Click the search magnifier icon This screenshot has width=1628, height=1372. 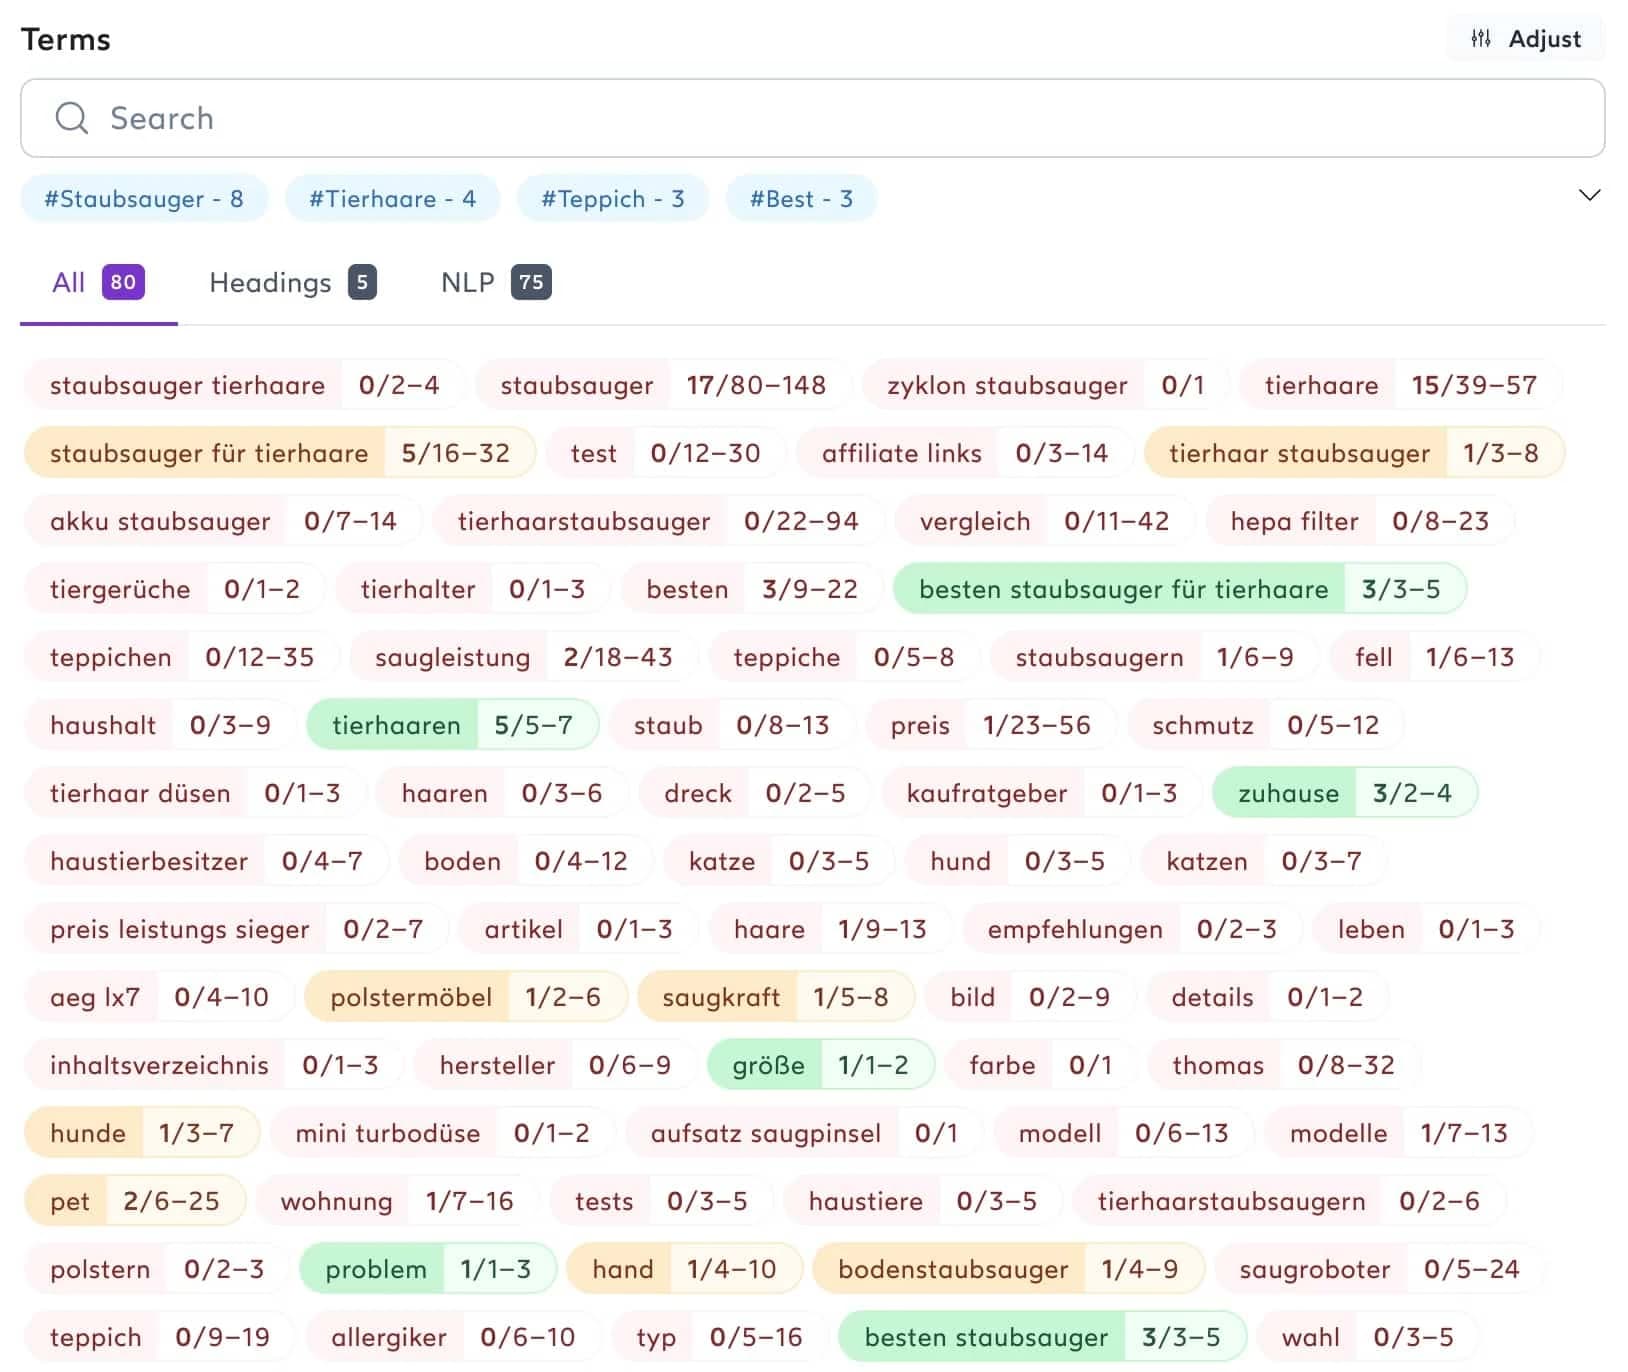pyautogui.click(x=70, y=118)
